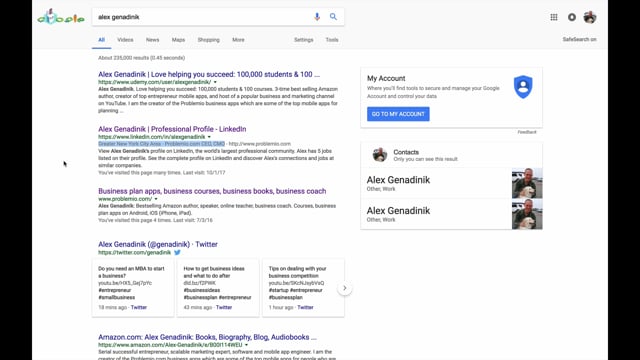Open second Alex Genadinik contact photo
This screenshot has height=360, width=640.
tap(527, 214)
